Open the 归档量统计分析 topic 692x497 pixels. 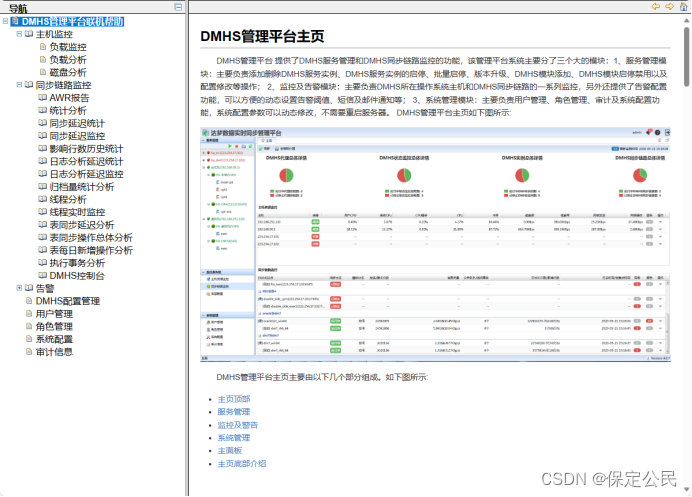point(82,187)
